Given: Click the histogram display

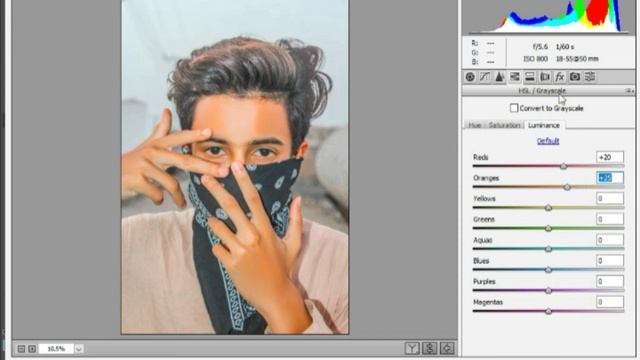Looking at the screenshot, I should tap(548, 16).
